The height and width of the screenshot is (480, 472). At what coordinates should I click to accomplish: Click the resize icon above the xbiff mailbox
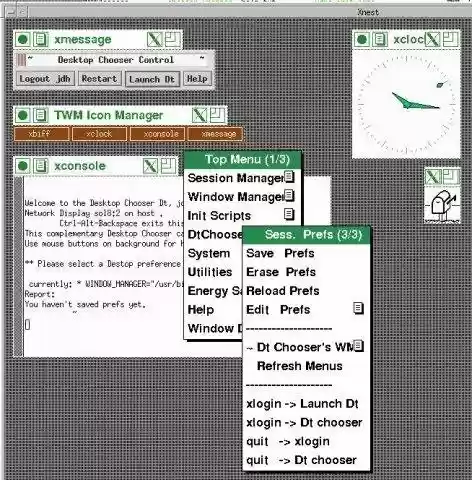pos(451,177)
